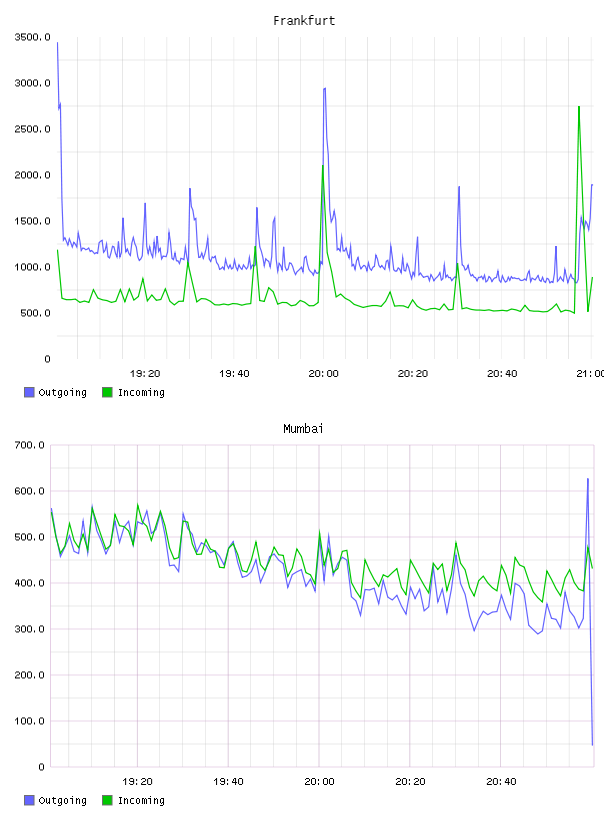Screen dimensions: 608x816
Task: Click the 600.0 y-axis label in Mumbai chart
Action: coord(30,491)
